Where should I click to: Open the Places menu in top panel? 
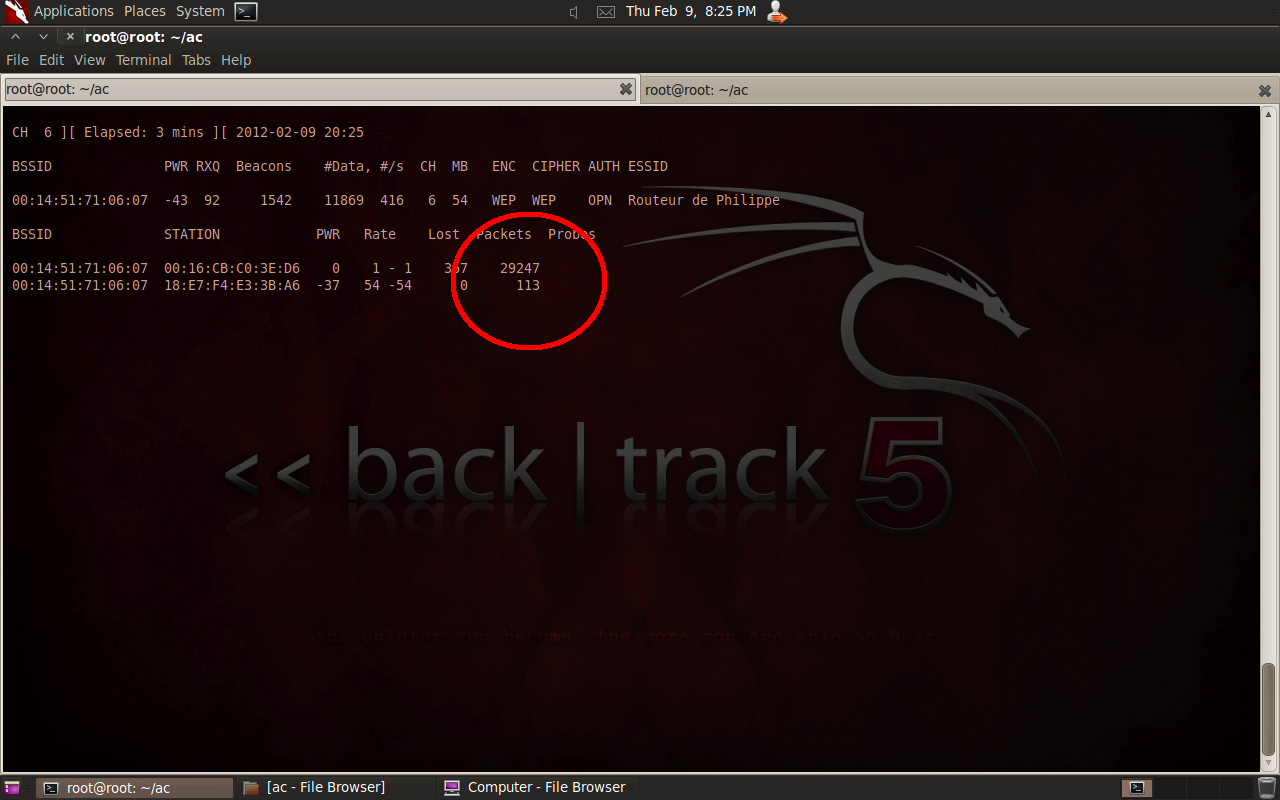tap(145, 11)
